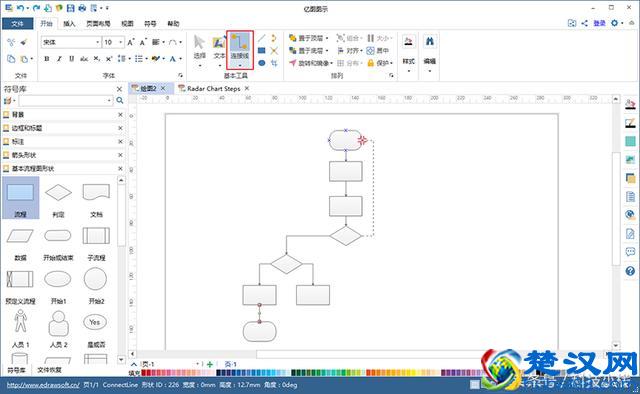
Task: Open the settings gear at top right
Action: coord(614,23)
